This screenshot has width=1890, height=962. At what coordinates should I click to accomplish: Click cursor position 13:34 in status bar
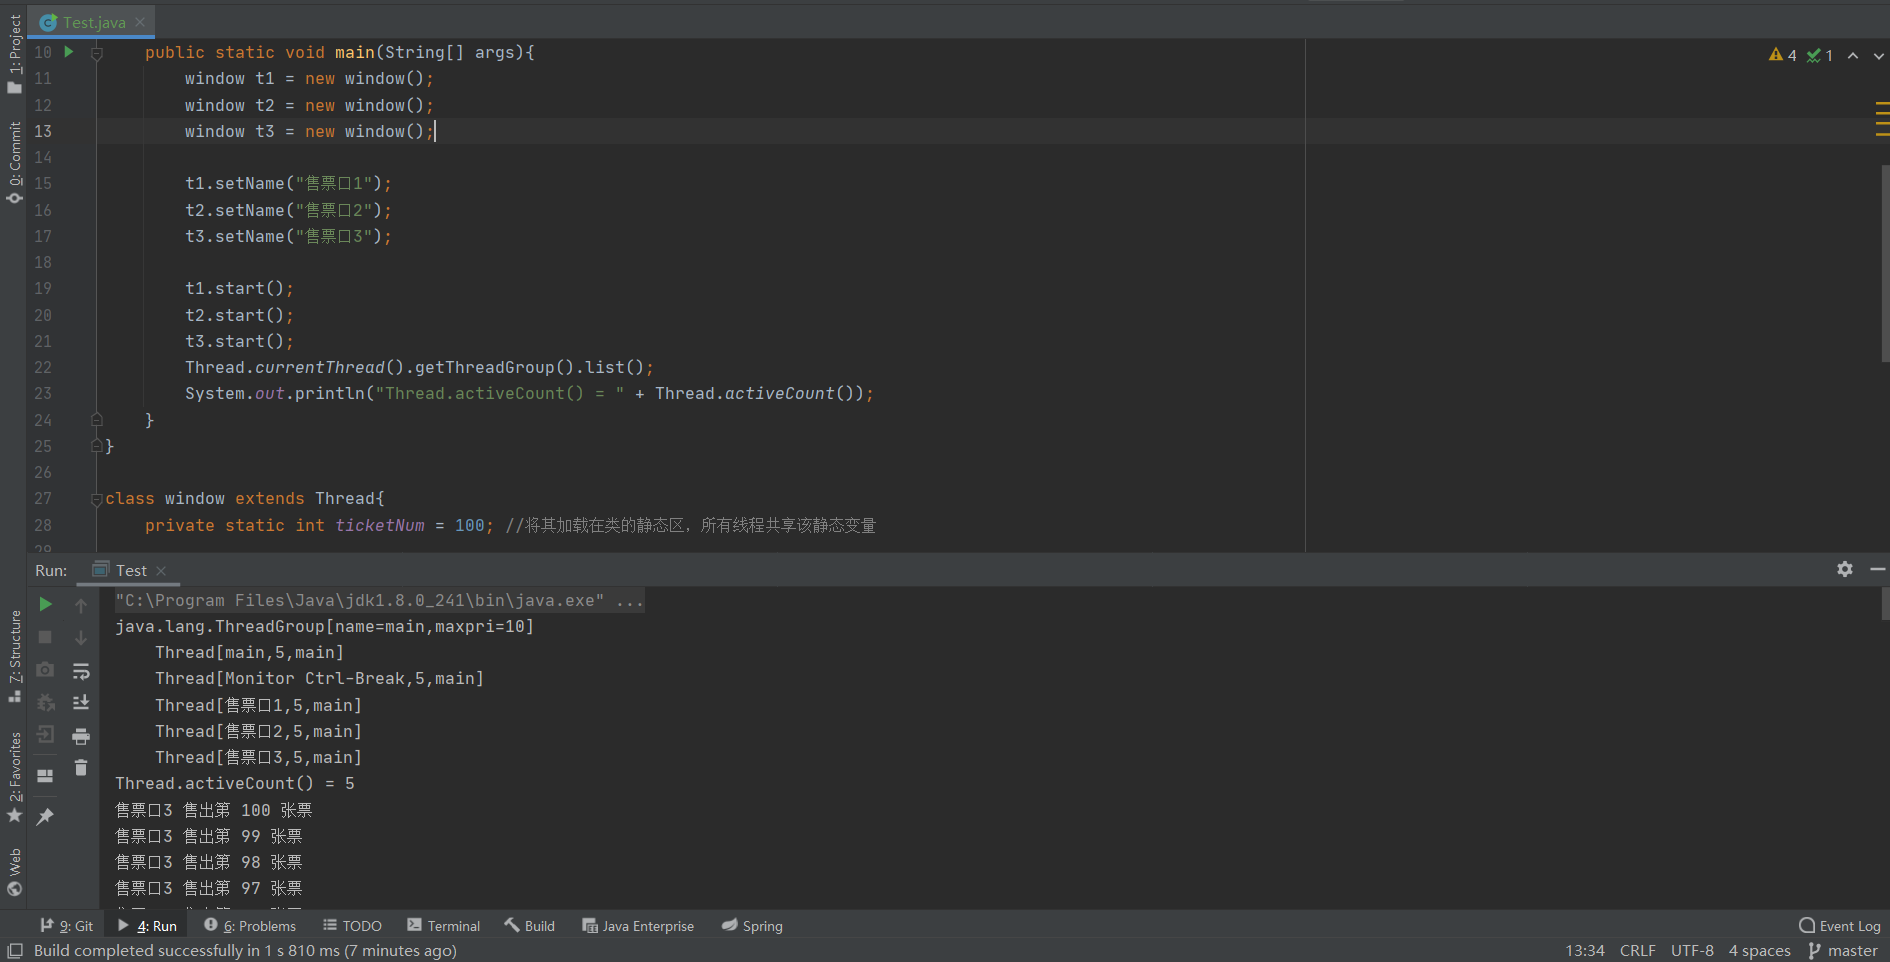pos(1584,951)
